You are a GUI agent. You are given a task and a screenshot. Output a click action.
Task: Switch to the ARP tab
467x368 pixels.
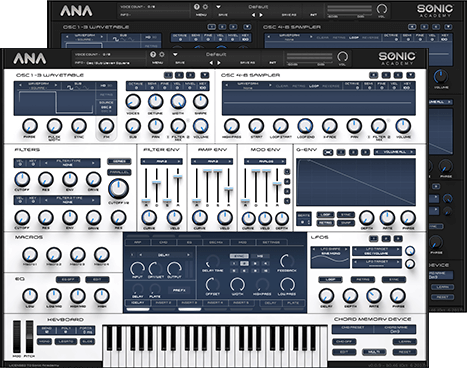click(138, 242)
